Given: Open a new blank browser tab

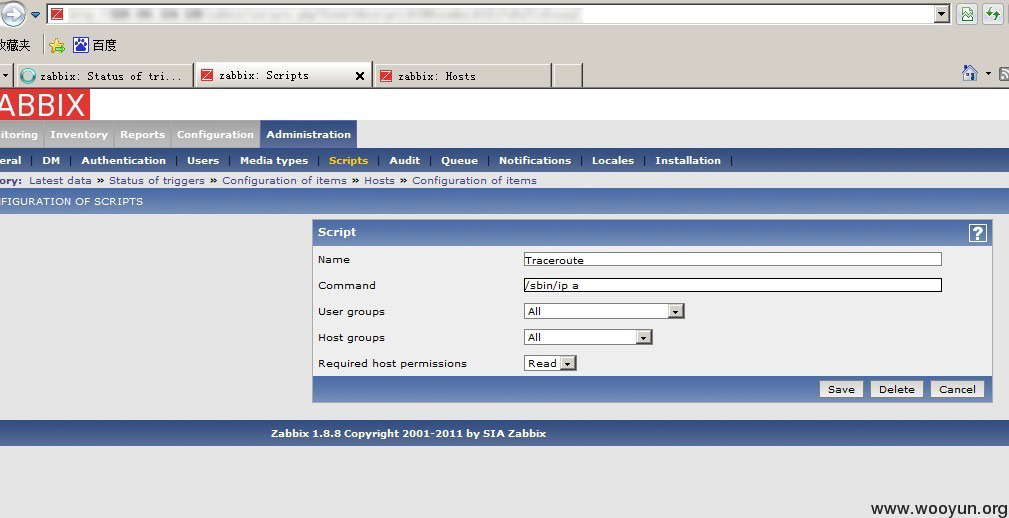Looking at the screenshot, I should [x=568, y=75].
